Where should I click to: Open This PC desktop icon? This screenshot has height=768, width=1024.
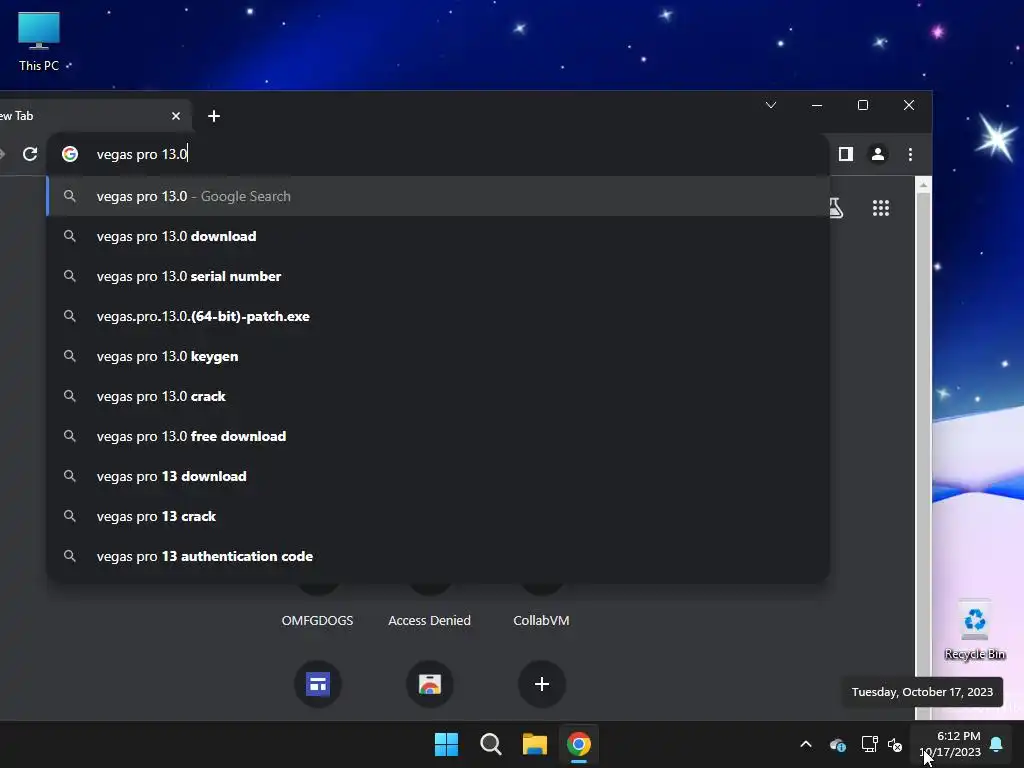pos(39,41)
